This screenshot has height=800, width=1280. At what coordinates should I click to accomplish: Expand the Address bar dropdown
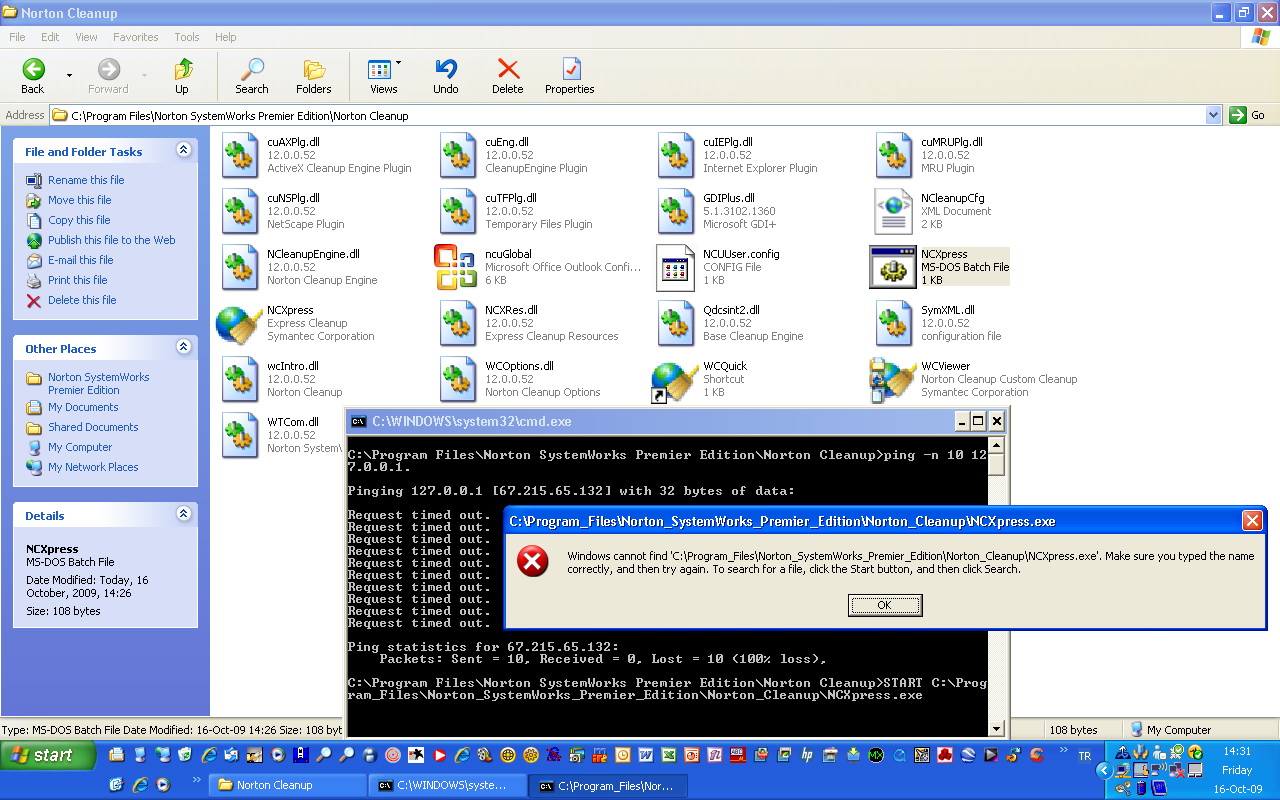point(1213,115)
